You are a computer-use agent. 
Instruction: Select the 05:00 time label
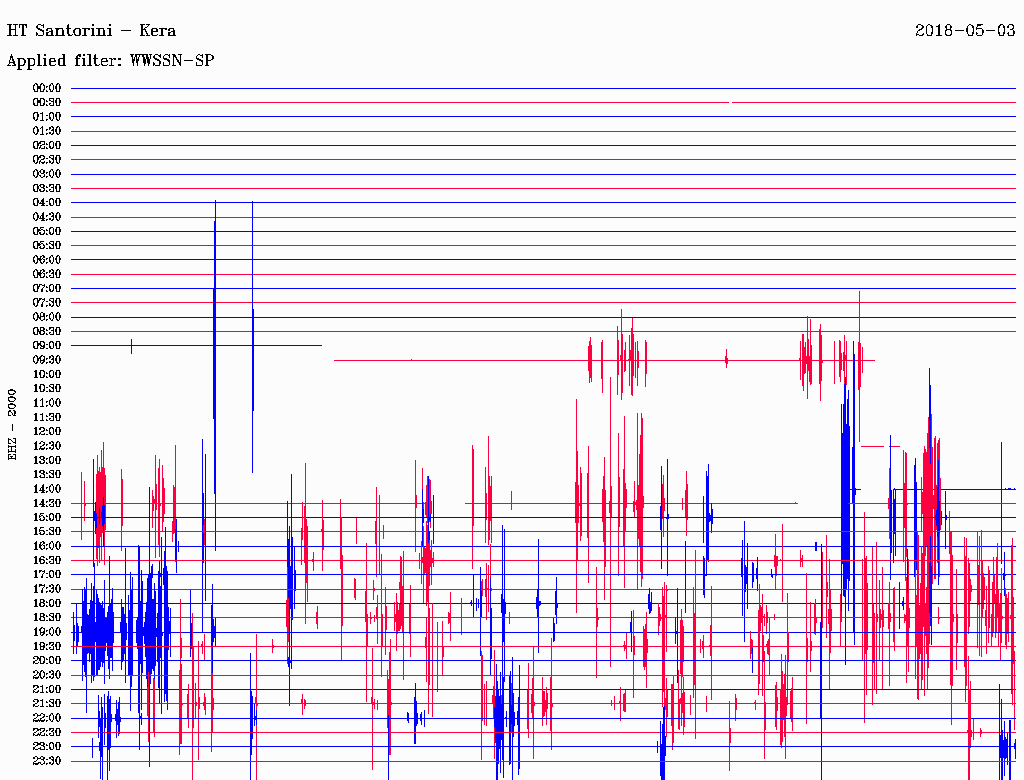(x=47, y=231)
